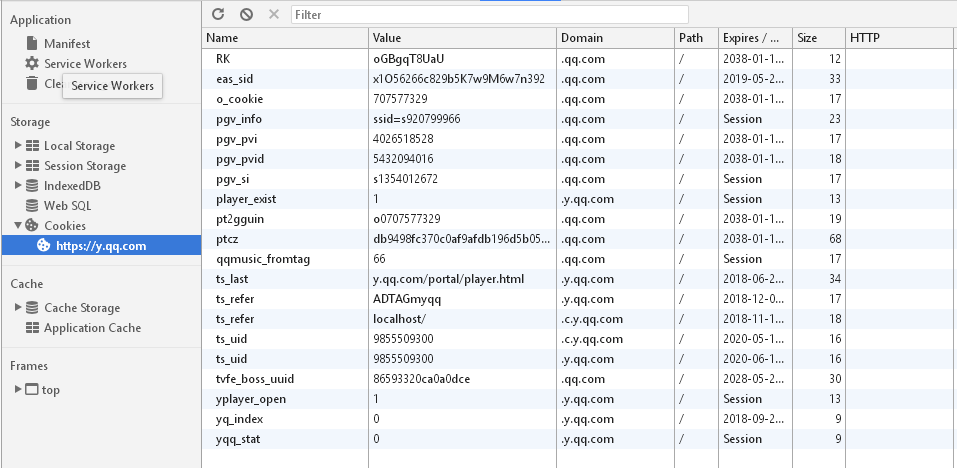957x468 pixels.
Task: Expand Cache Storage tree node
Action: 18,307
